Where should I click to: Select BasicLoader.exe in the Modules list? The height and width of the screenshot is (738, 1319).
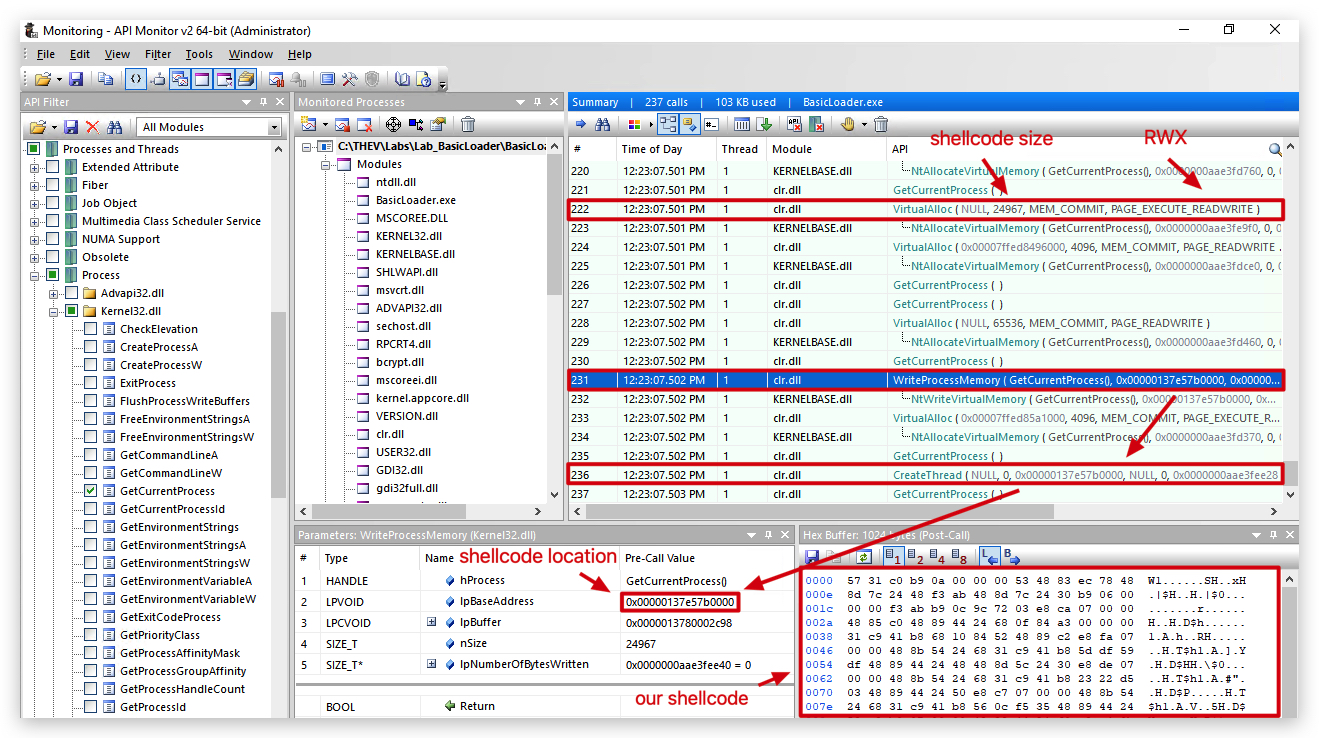tap(415, 200)
